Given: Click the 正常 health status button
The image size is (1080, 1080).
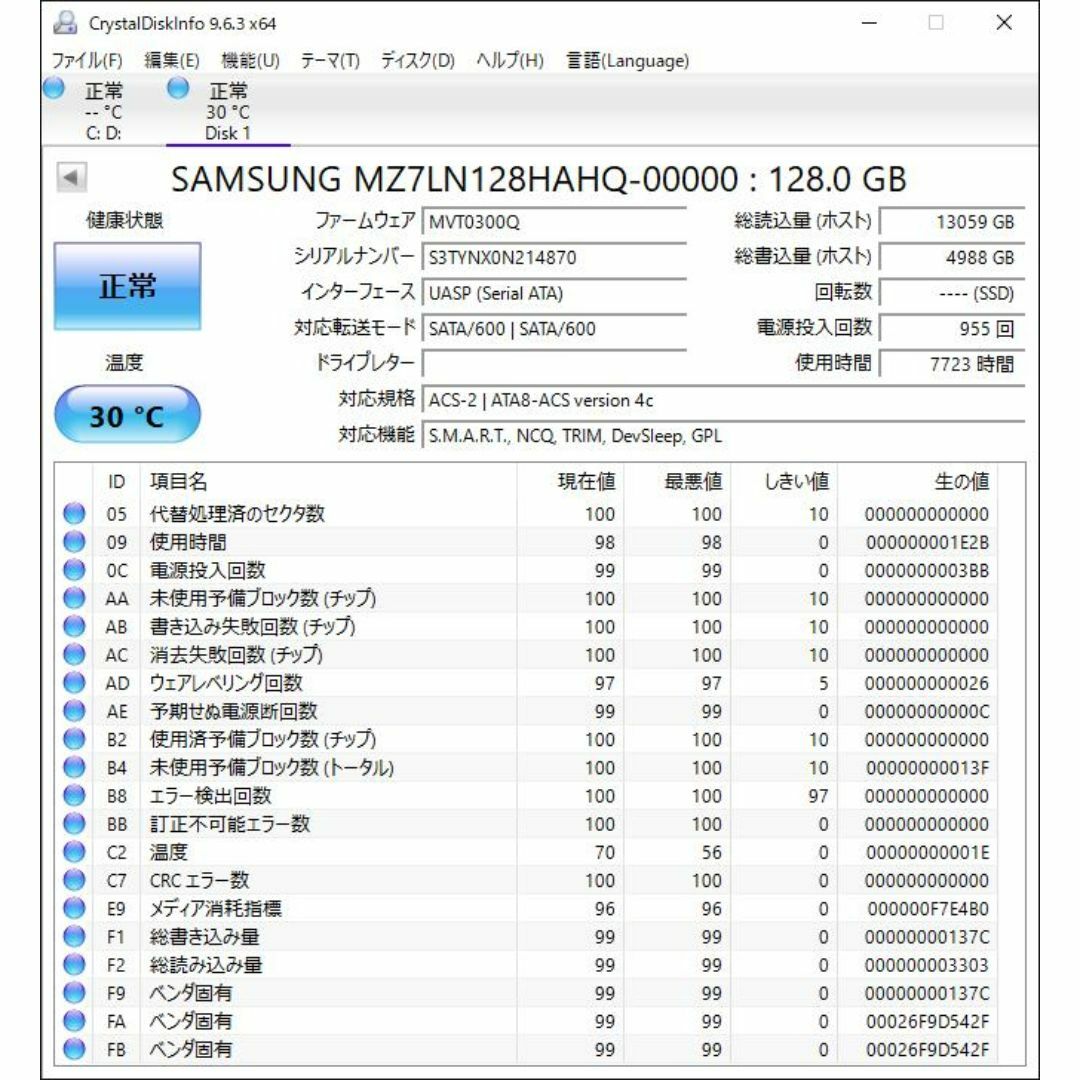Looking at the screenshot, I should 127,286.
